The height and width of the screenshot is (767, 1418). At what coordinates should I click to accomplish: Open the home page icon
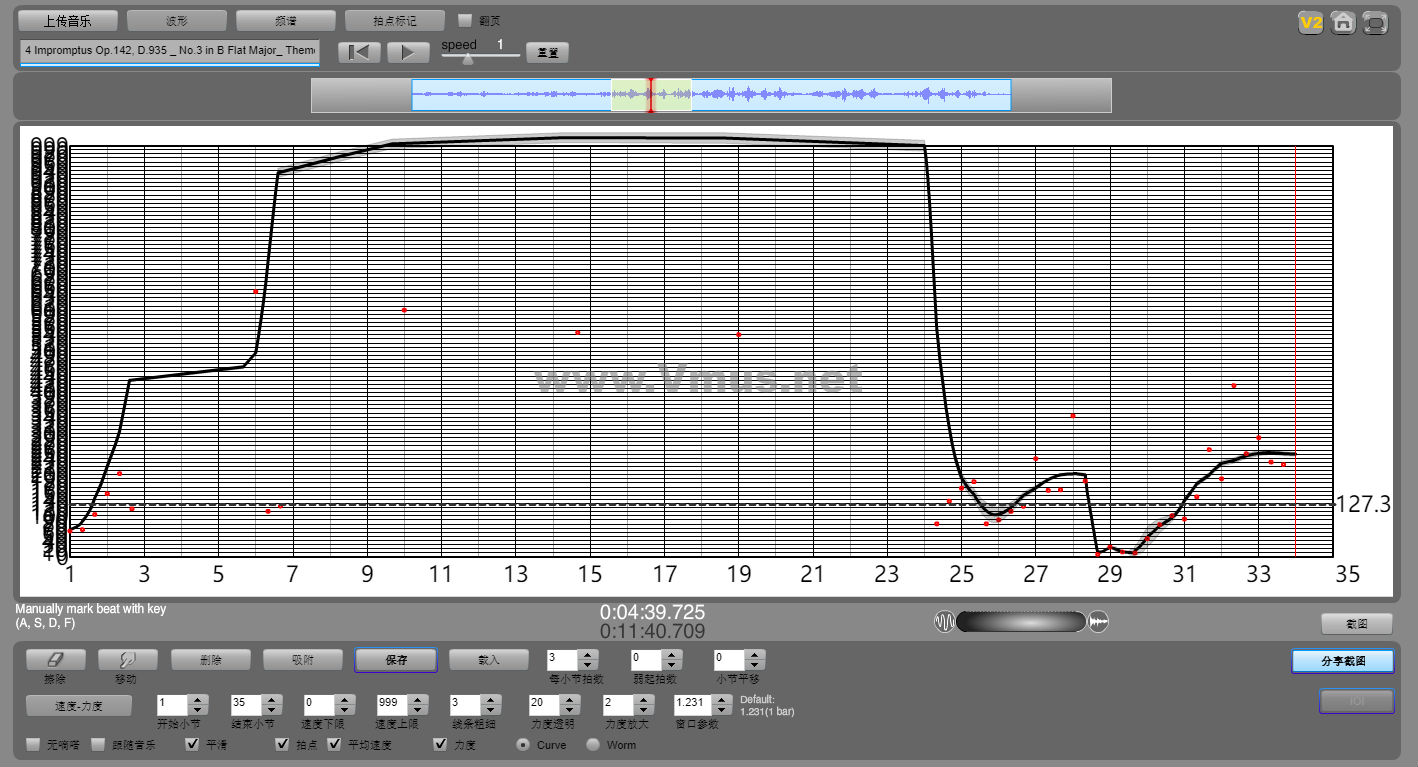click(1343, 23)
